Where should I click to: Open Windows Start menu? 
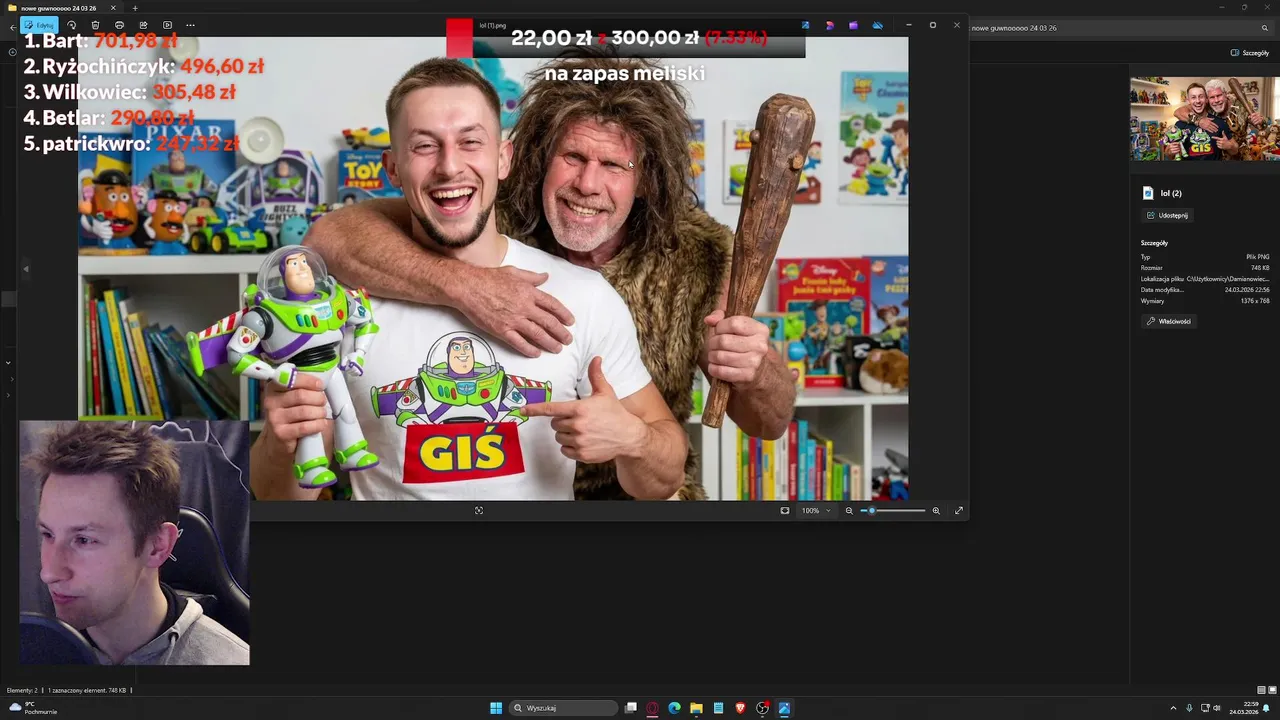tap(496, 708)
